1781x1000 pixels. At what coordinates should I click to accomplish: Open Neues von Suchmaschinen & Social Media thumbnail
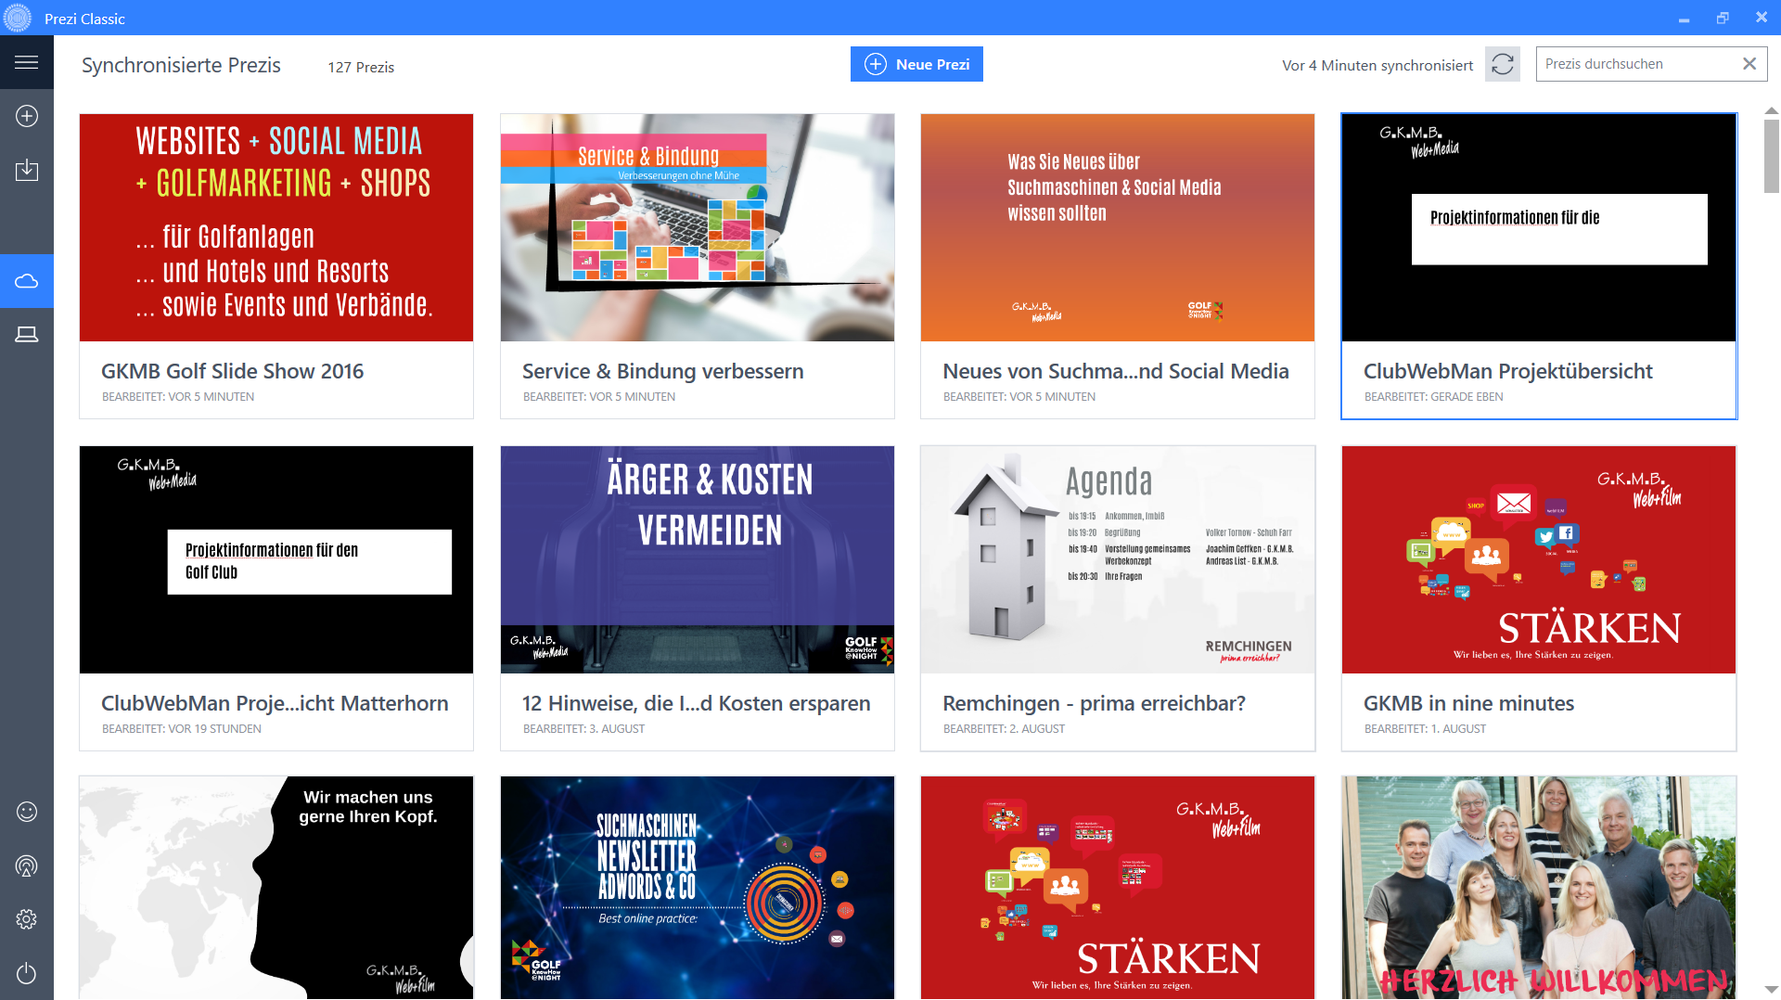[x=1117, y=227]
